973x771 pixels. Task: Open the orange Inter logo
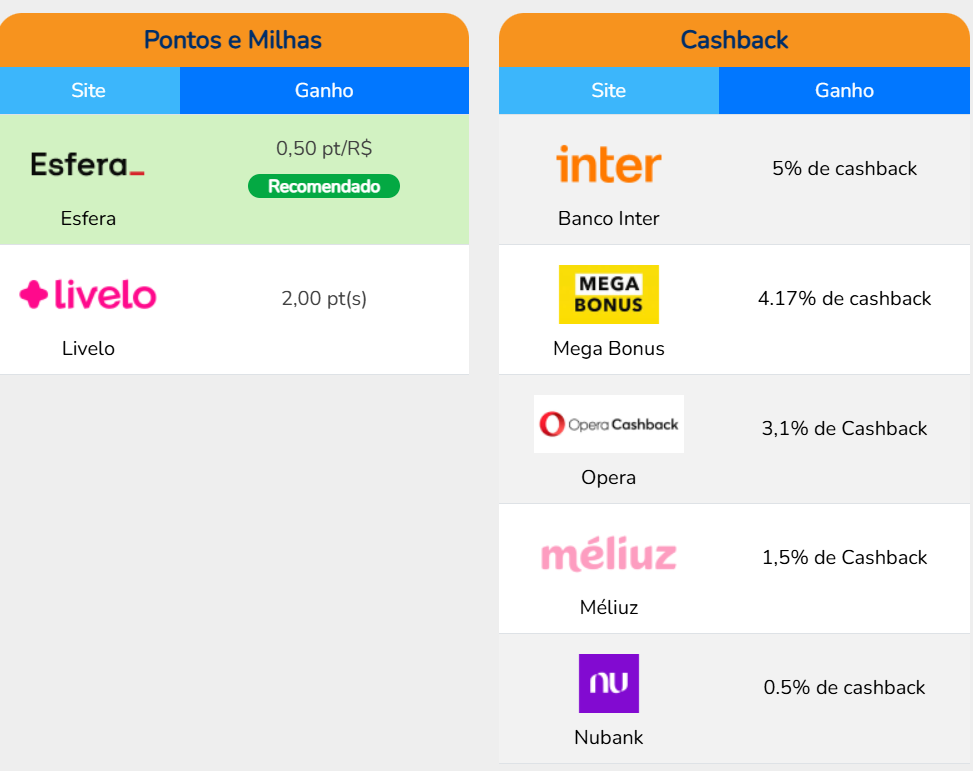point(608,165)
